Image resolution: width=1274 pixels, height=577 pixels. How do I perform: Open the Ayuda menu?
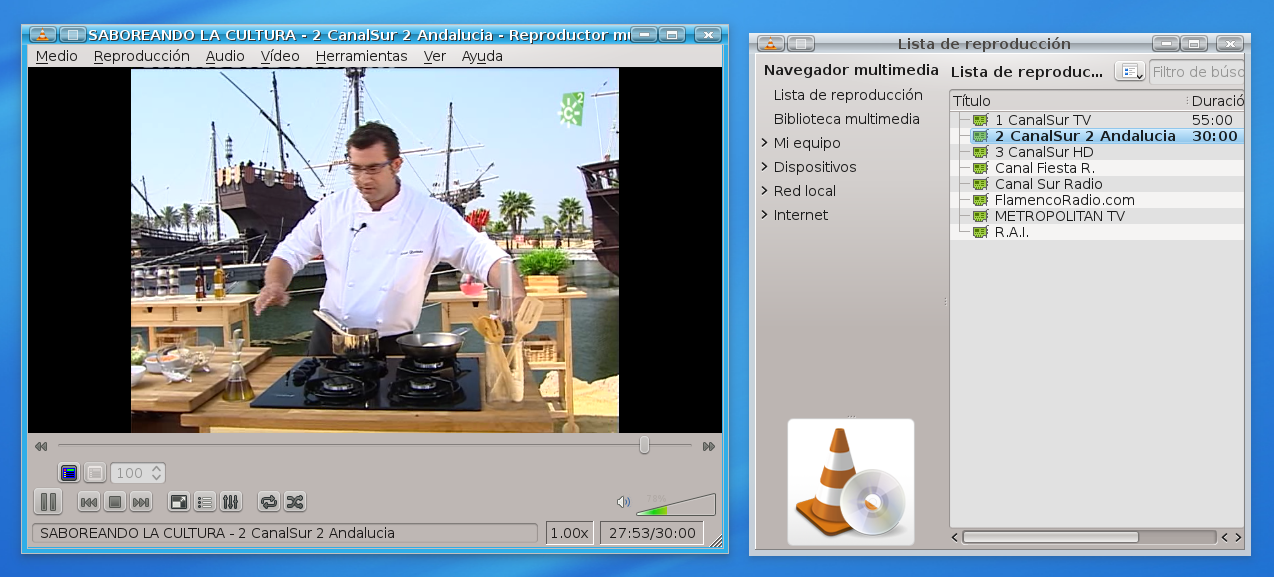pyautogui.click(x=482, y=56)
